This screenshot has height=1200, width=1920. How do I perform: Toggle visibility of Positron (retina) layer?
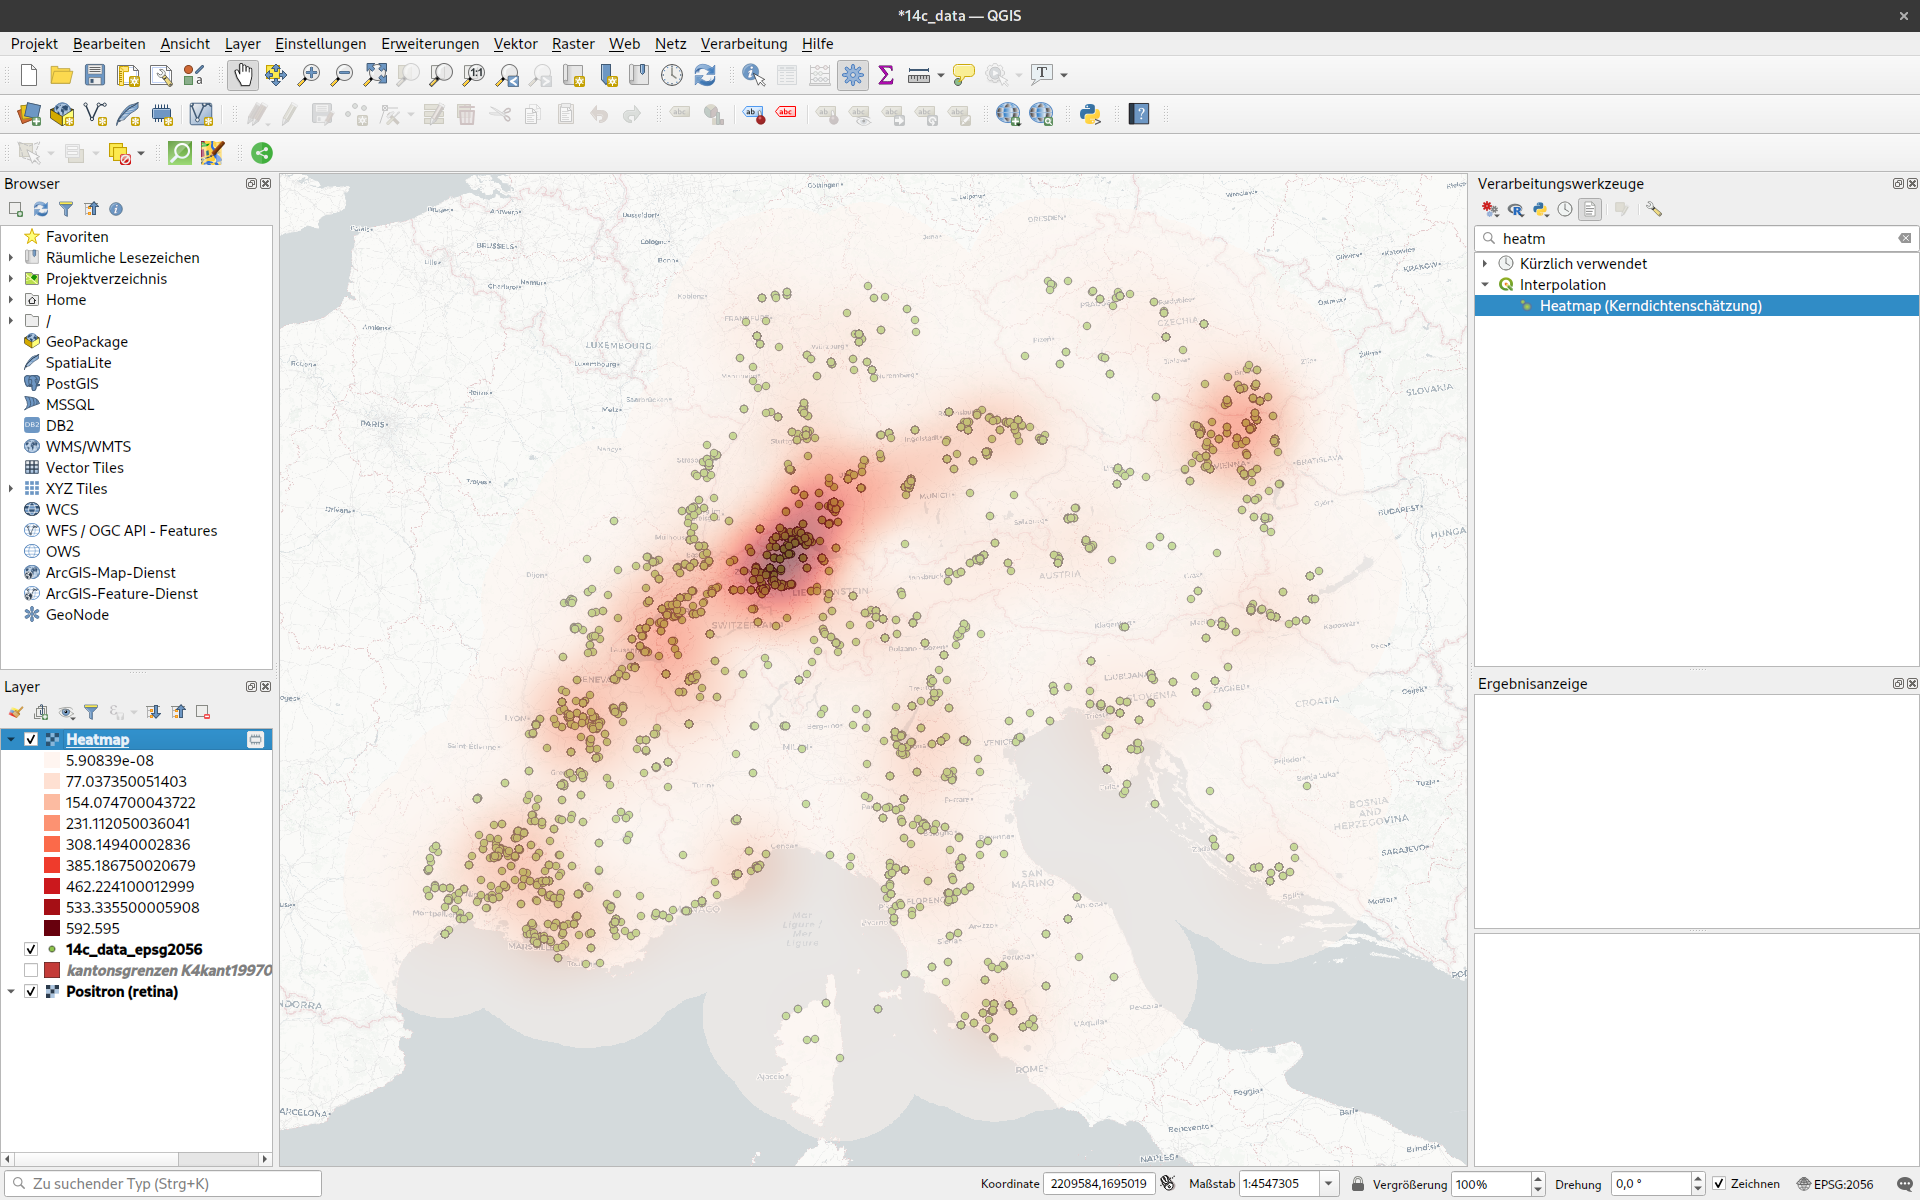[x=30, y=991]
